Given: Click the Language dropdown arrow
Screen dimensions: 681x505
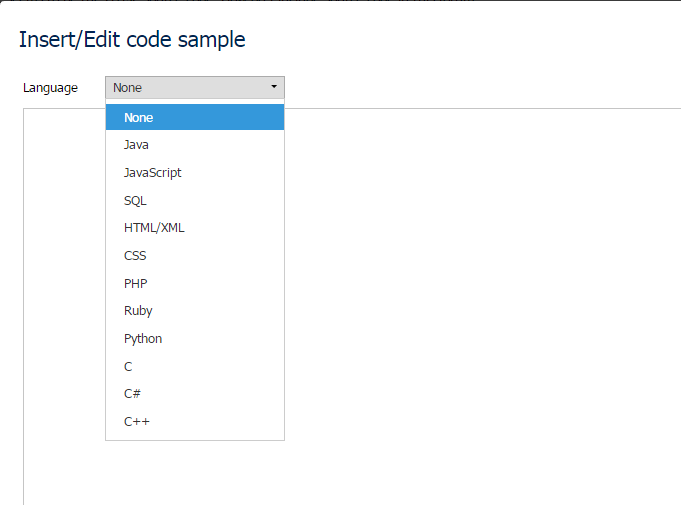Looking at the screenshot, I should (274, 87).
